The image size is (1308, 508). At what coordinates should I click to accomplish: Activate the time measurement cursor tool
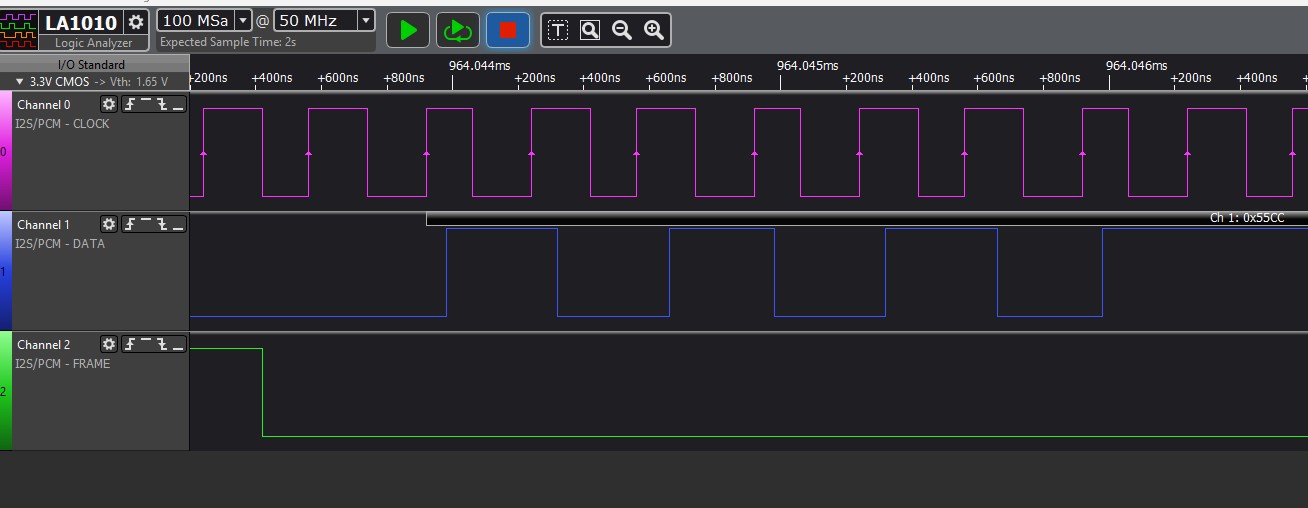tap(558, 30)
